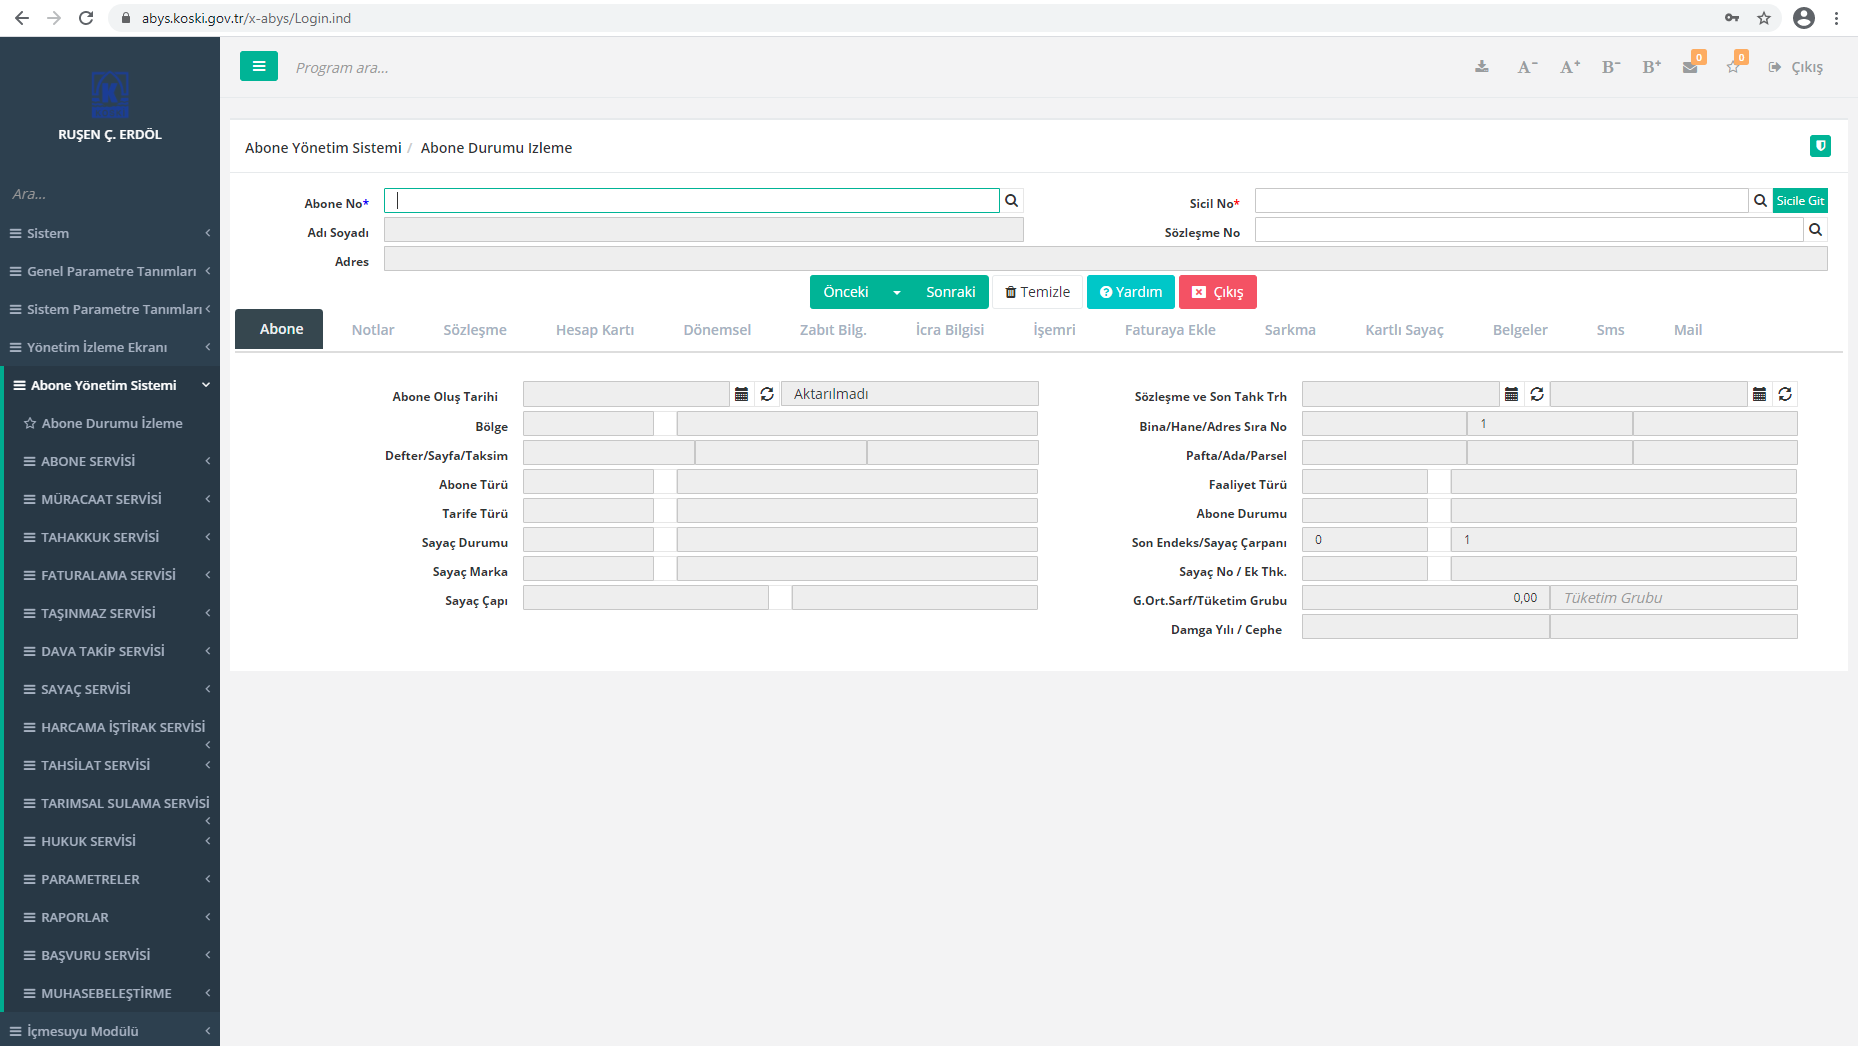
Task: Click the Yardım help button
Action: (1130, 292)
